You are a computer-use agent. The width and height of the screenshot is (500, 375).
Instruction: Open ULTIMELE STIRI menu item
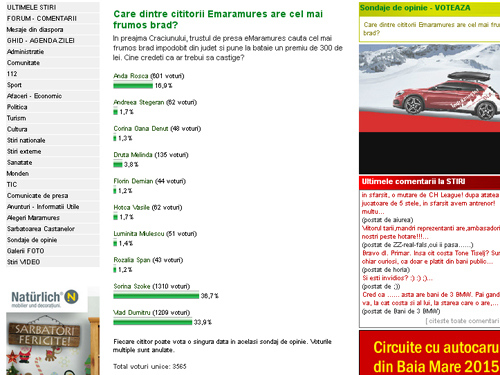[x=32, y=7]
